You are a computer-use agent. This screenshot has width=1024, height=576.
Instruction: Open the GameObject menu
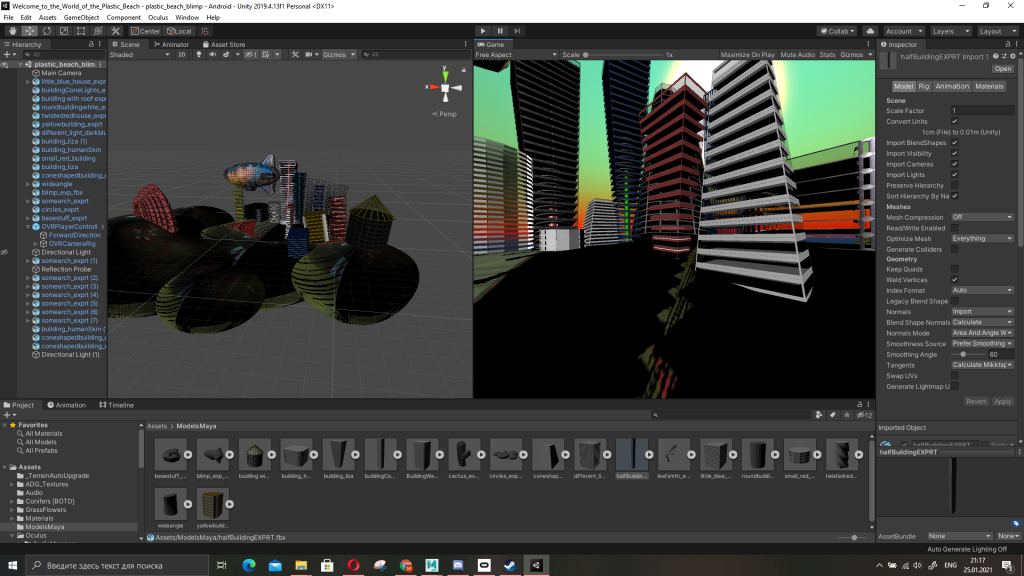tap(81, 18)
